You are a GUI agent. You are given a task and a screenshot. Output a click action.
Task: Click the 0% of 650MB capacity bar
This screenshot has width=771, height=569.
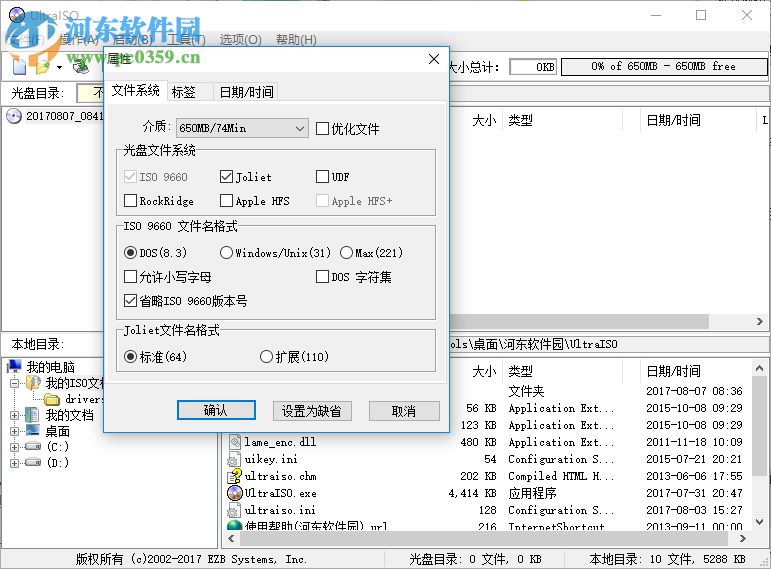[664, 67]
